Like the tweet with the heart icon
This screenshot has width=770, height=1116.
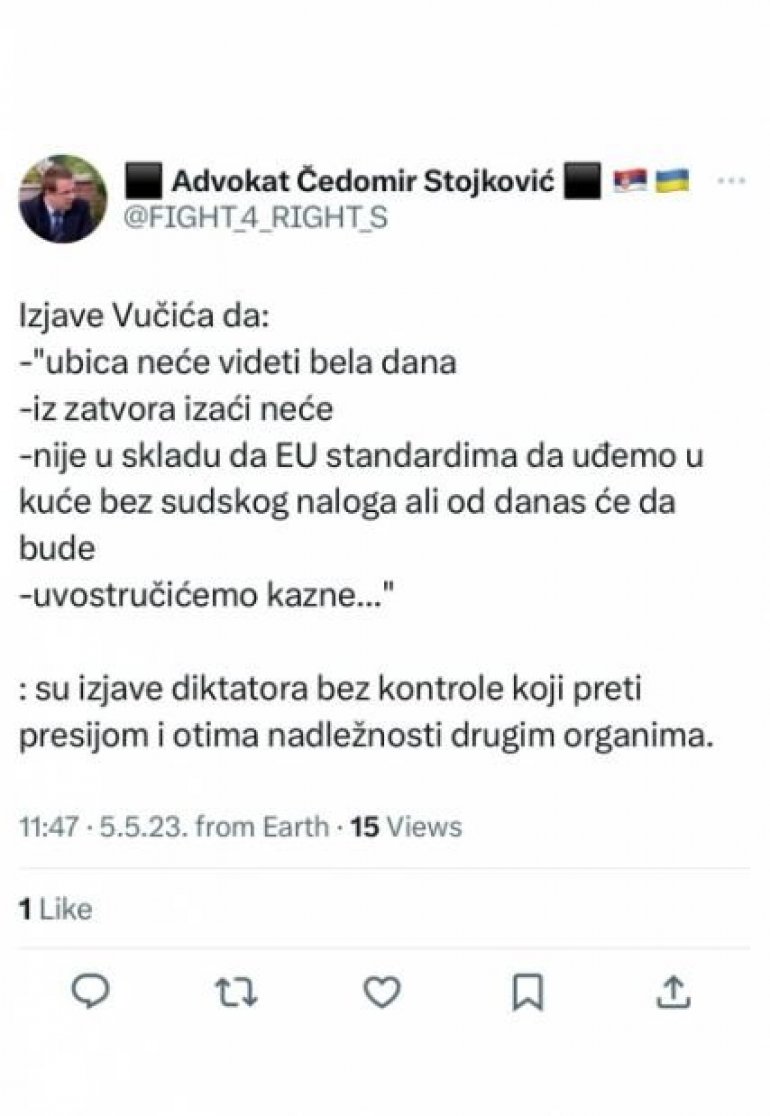pos(382,991)
